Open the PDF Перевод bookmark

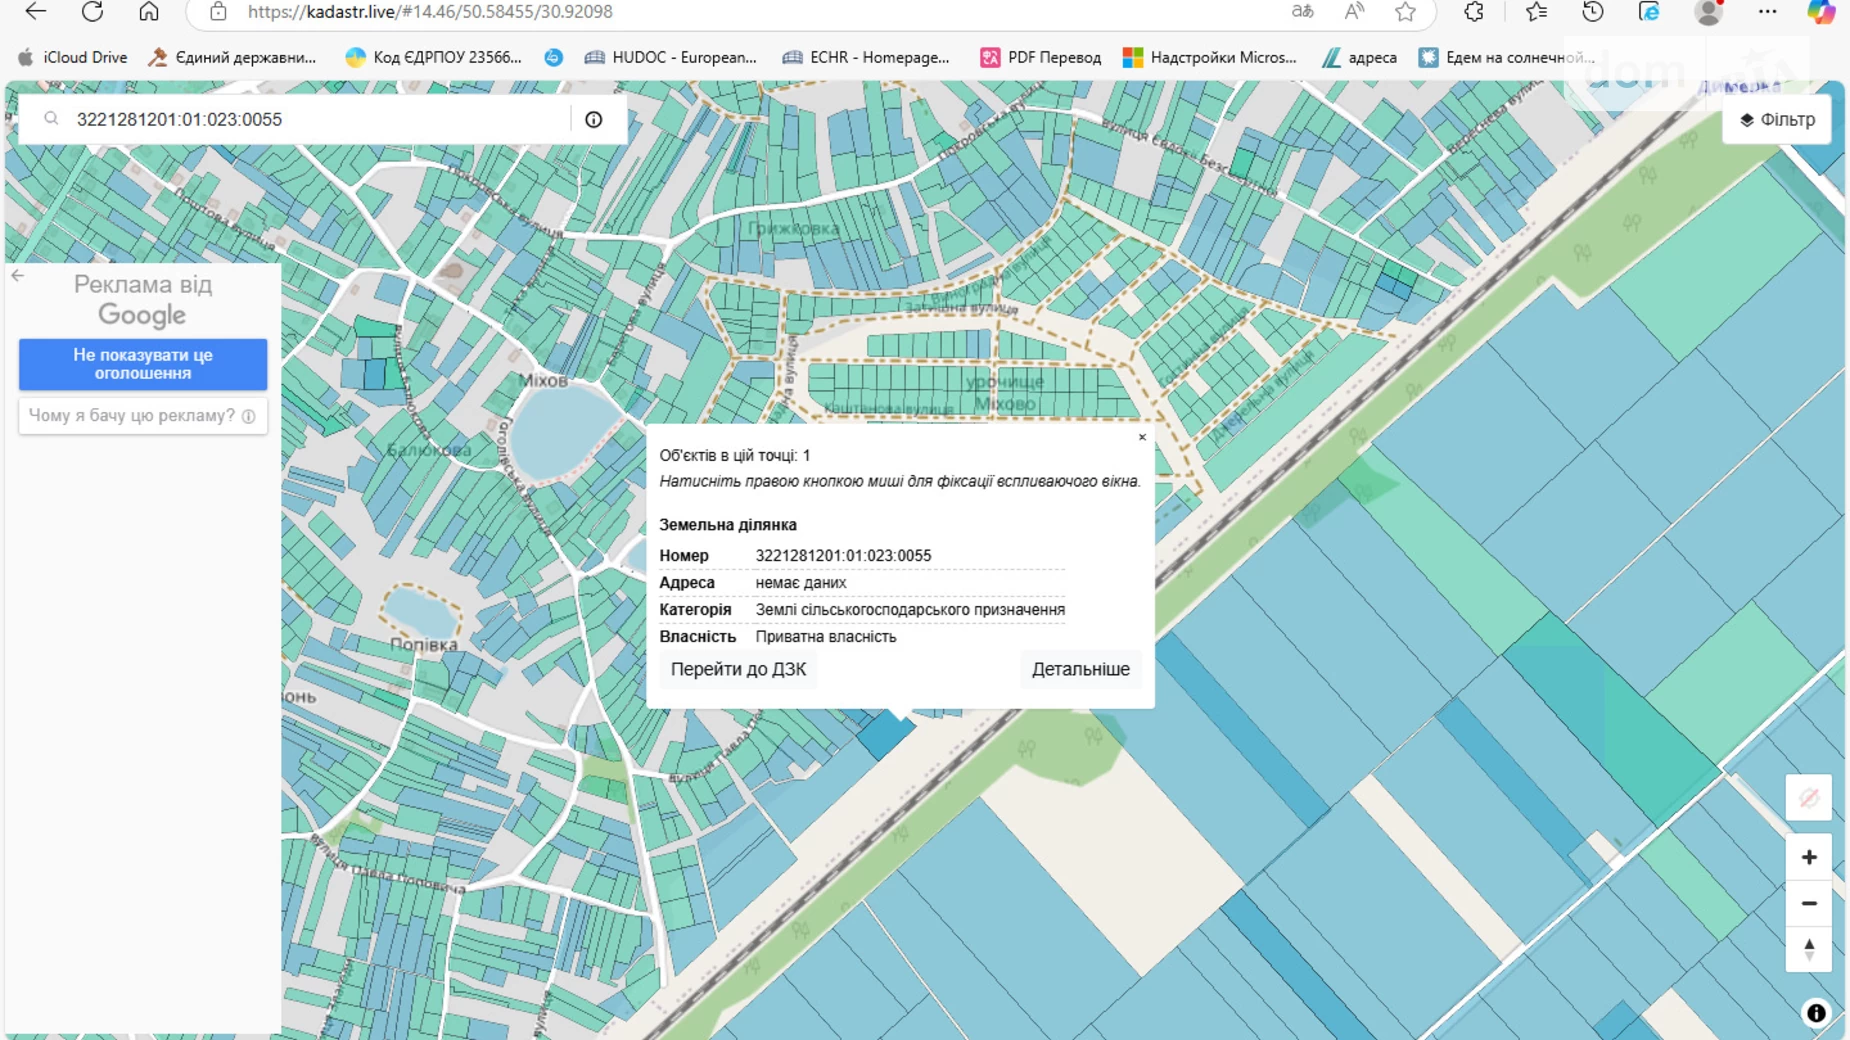pos(1041,57)
